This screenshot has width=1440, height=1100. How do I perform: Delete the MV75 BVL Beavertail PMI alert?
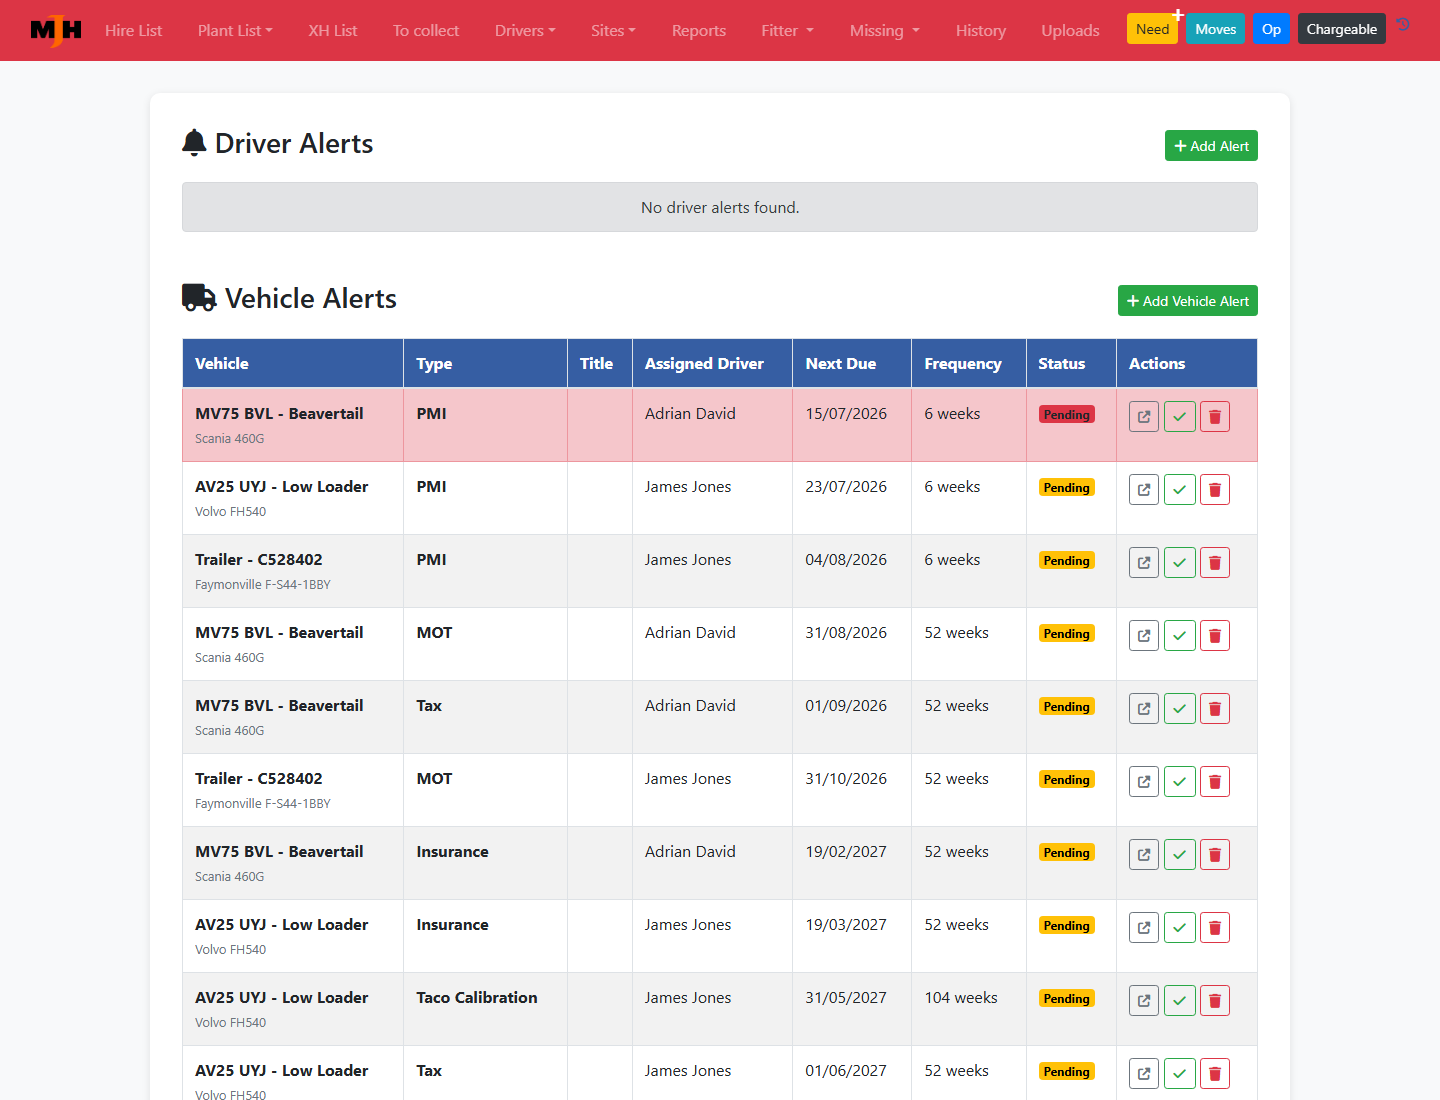(x=1215, y=417)
